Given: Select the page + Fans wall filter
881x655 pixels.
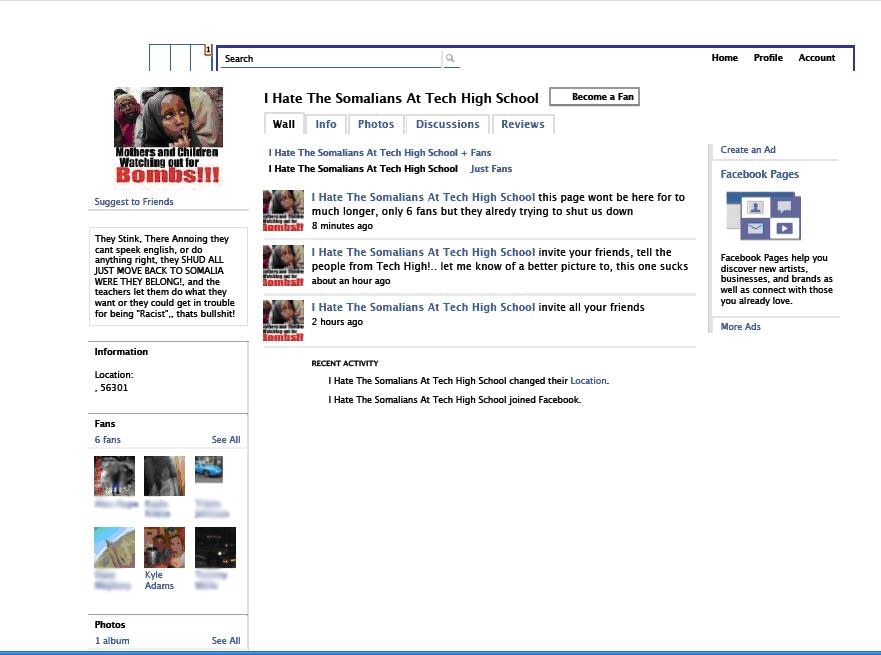Looking at the screenshot, I should (380, 153).
